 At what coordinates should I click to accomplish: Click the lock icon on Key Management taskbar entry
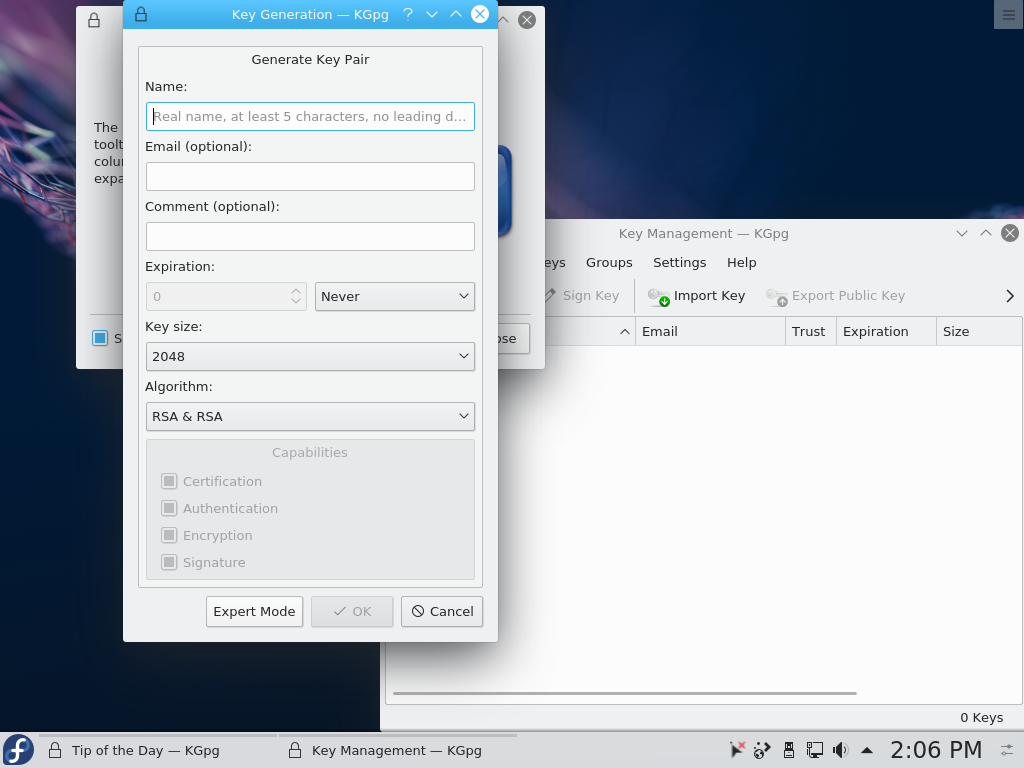[x=295, y=750]
